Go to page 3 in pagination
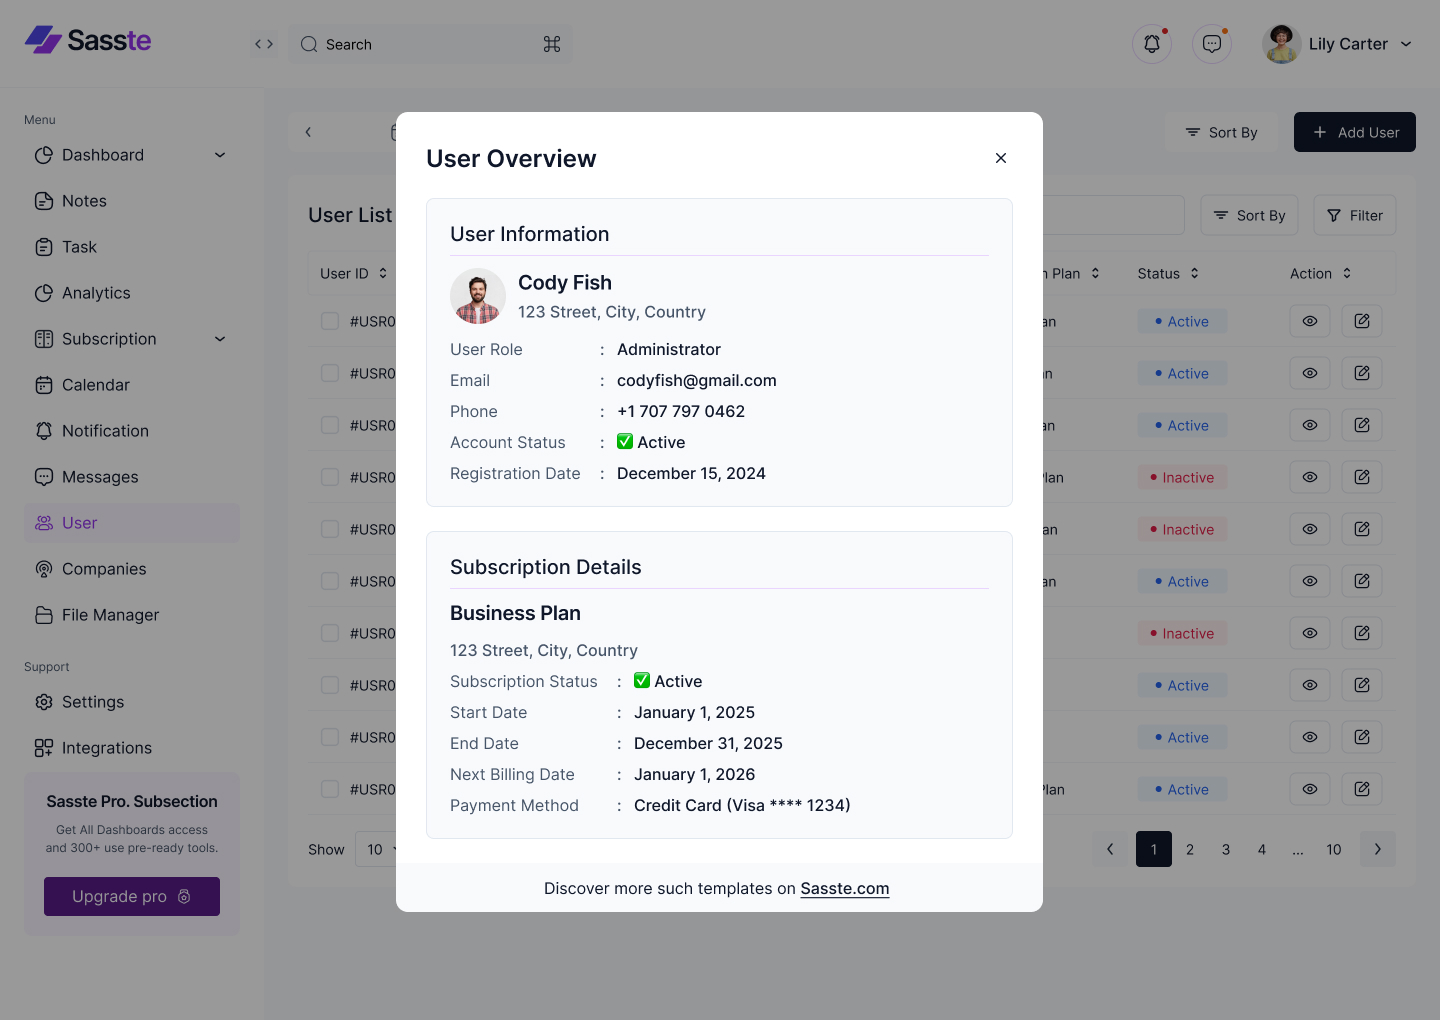Screen dimensions: 1440x1020 (1225, 849)
